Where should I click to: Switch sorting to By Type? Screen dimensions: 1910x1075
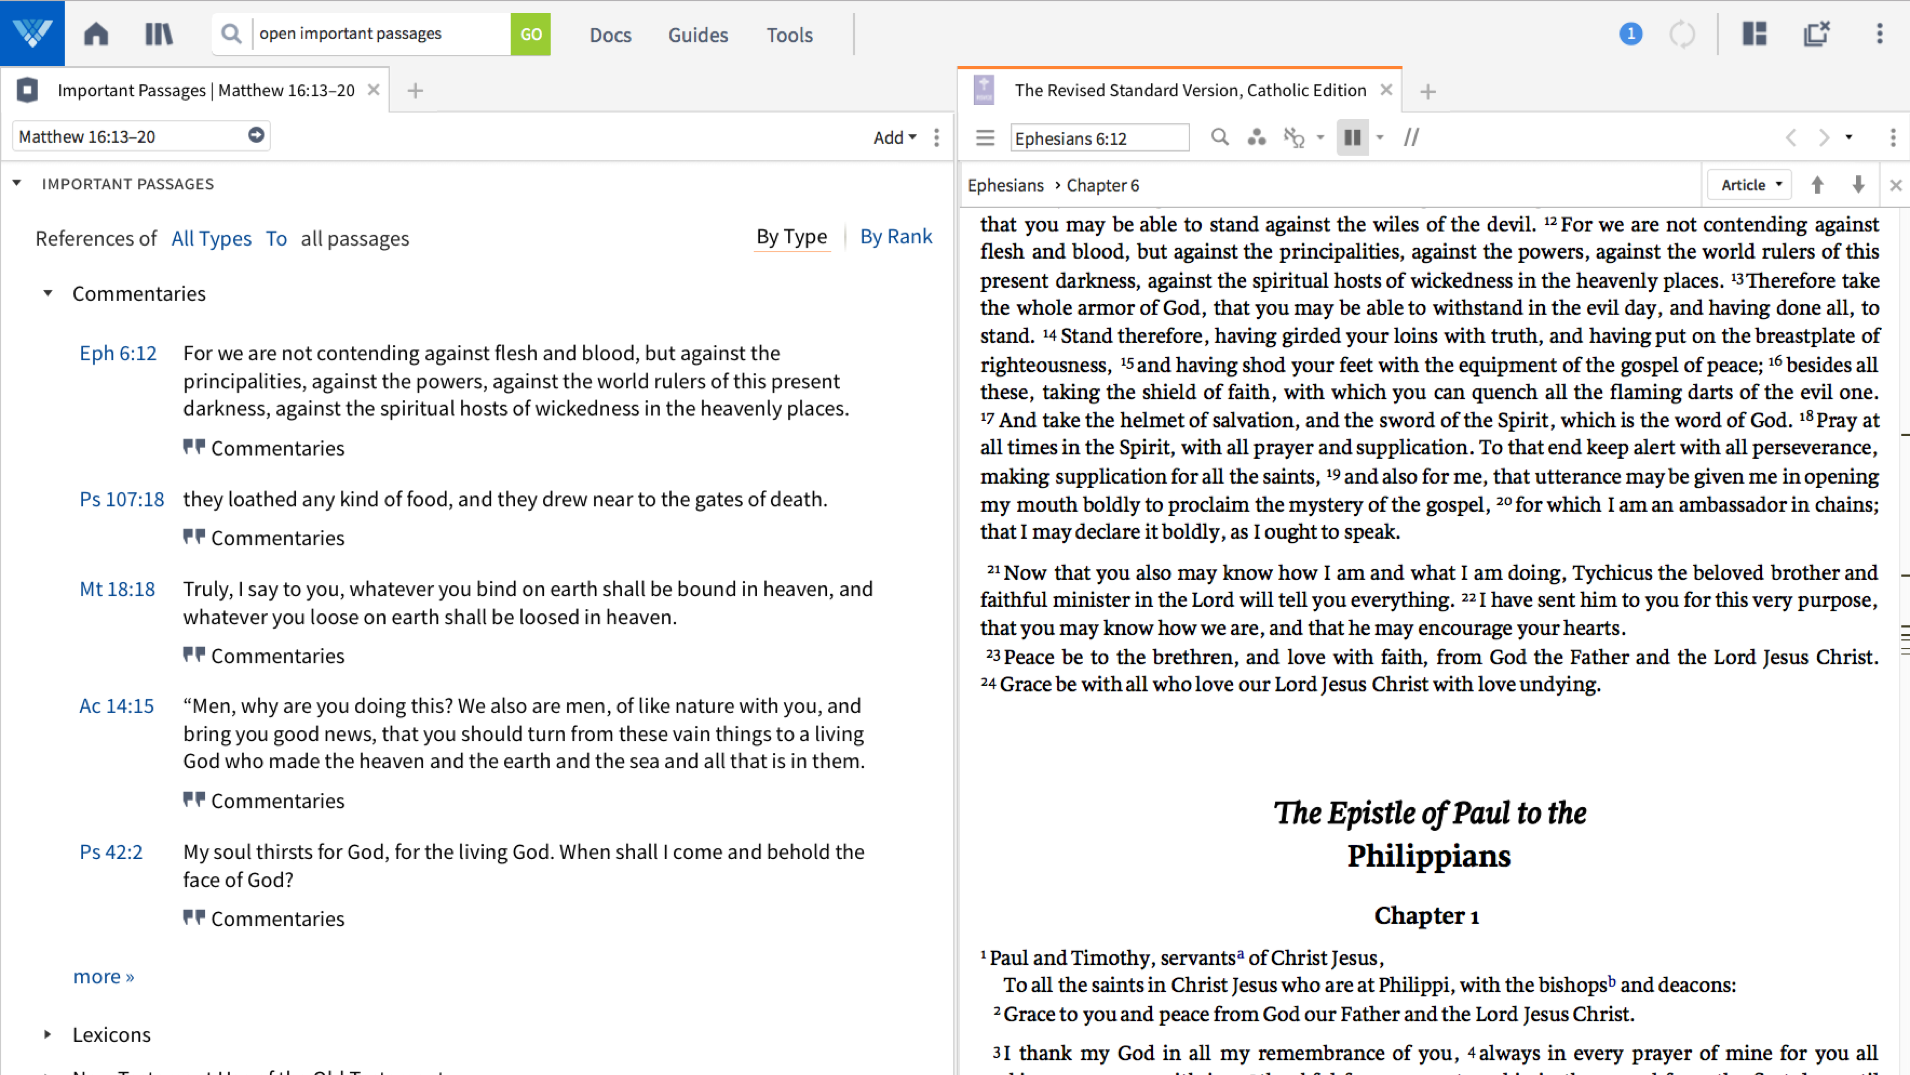tap(791, 237)
